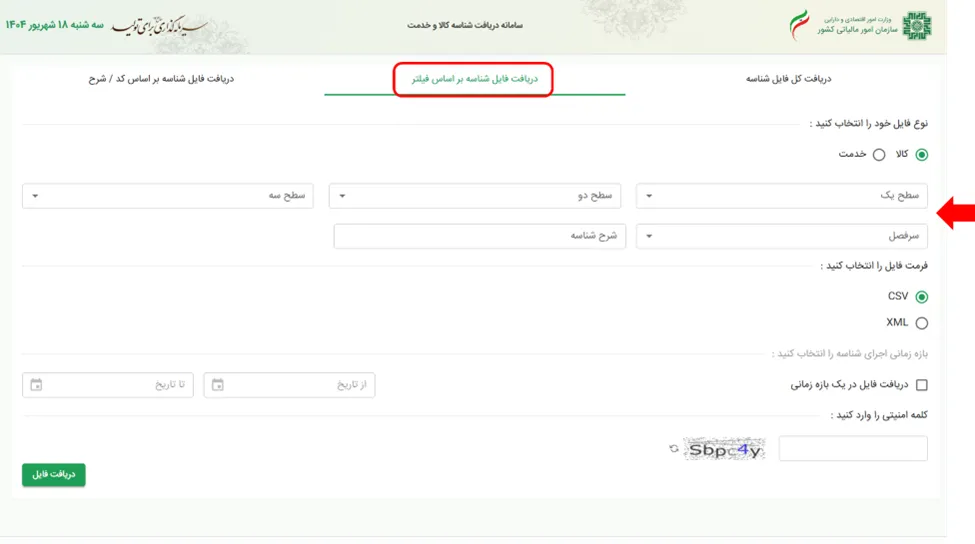
Task: Click the tax organization logo at top right
Action: pyautogui.click(x=917, y=25)
